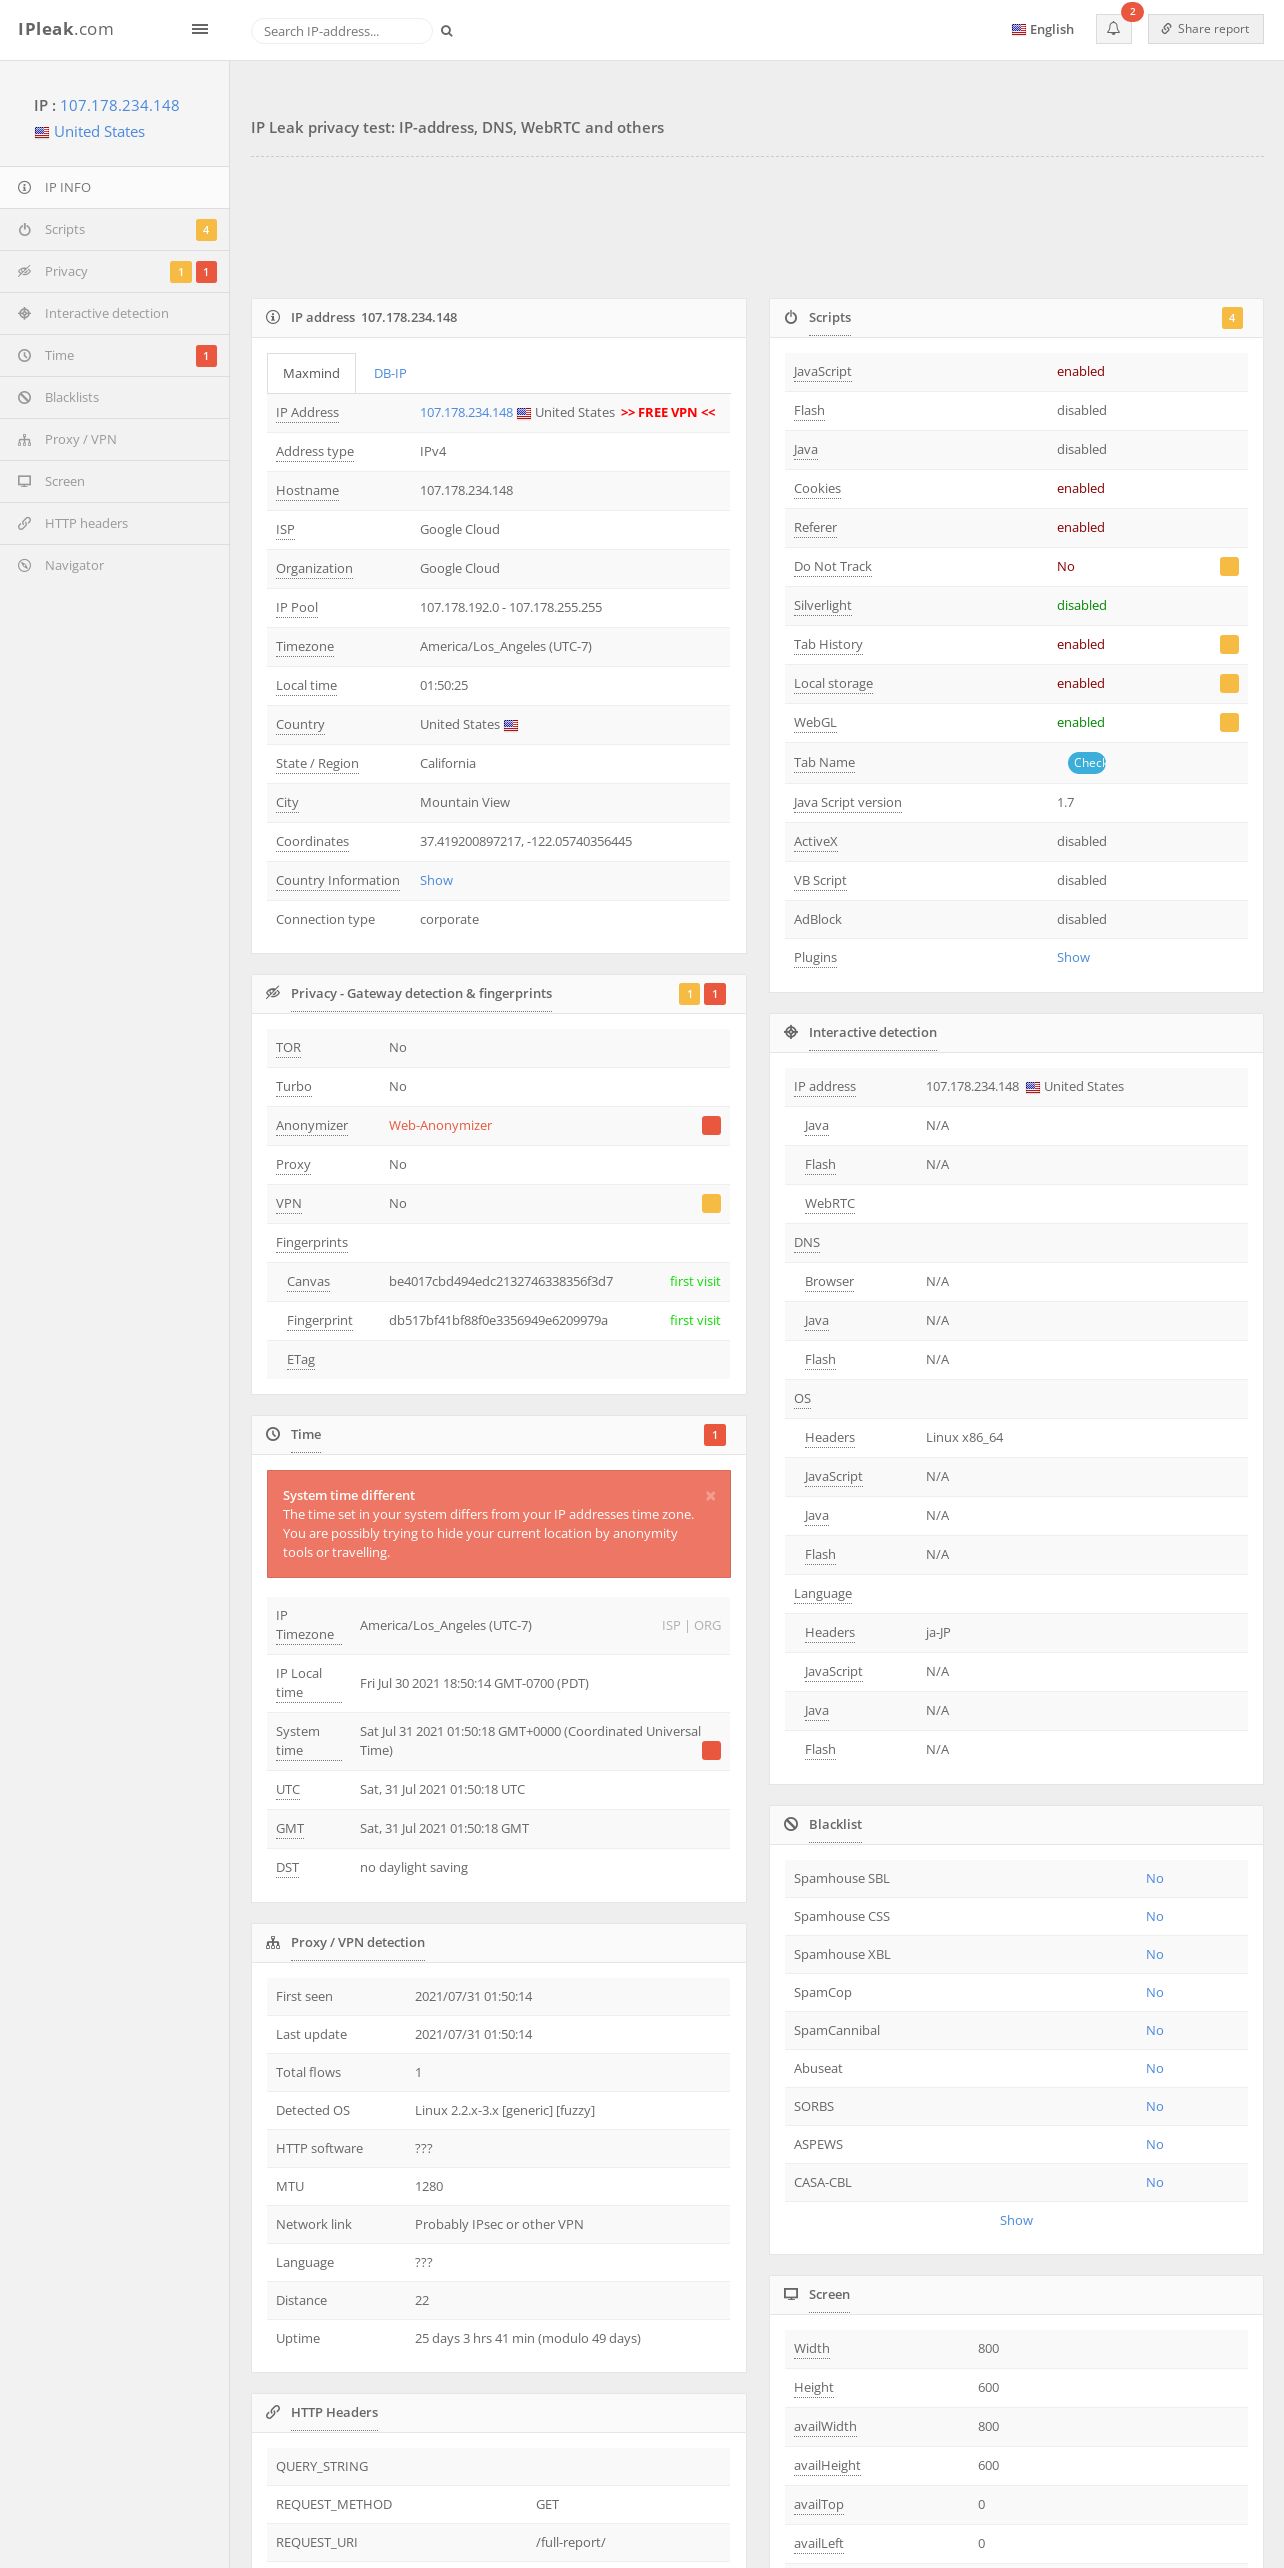Click the Web-Anonymizer text
This screenshot has height=2568, width=1284.
tap(440, 1125)
